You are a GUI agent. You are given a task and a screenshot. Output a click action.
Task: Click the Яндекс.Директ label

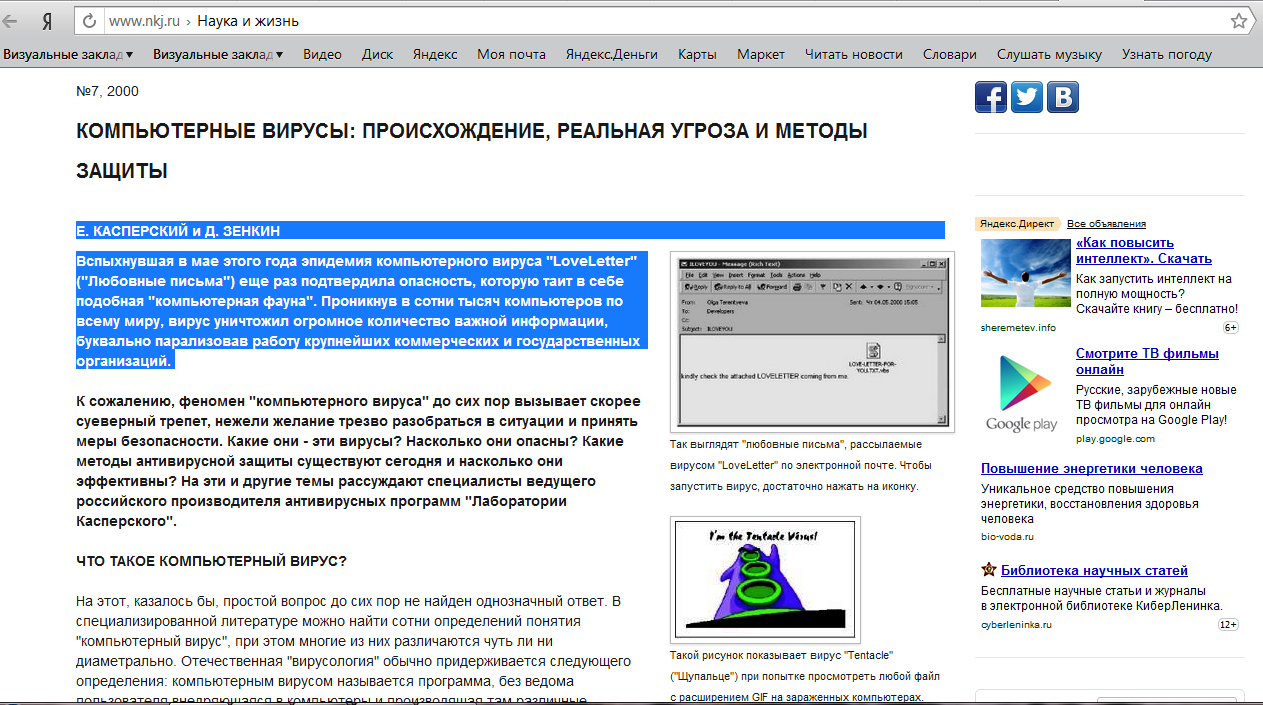(1018, 223)
